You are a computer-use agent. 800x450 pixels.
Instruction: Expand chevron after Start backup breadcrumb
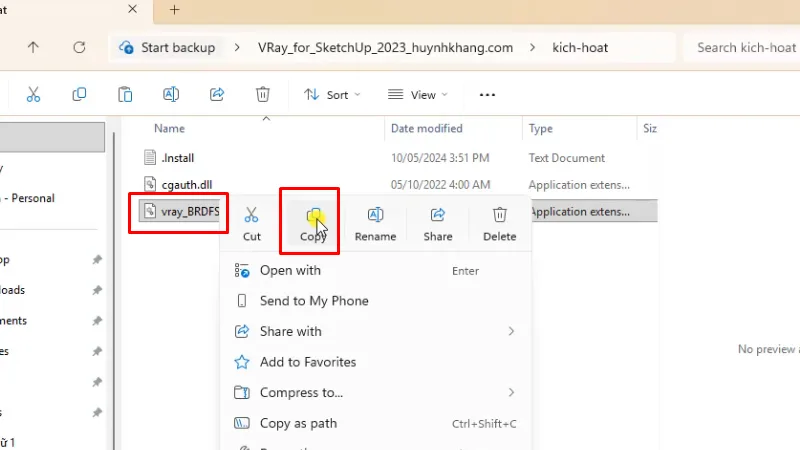tap(237, 47)
